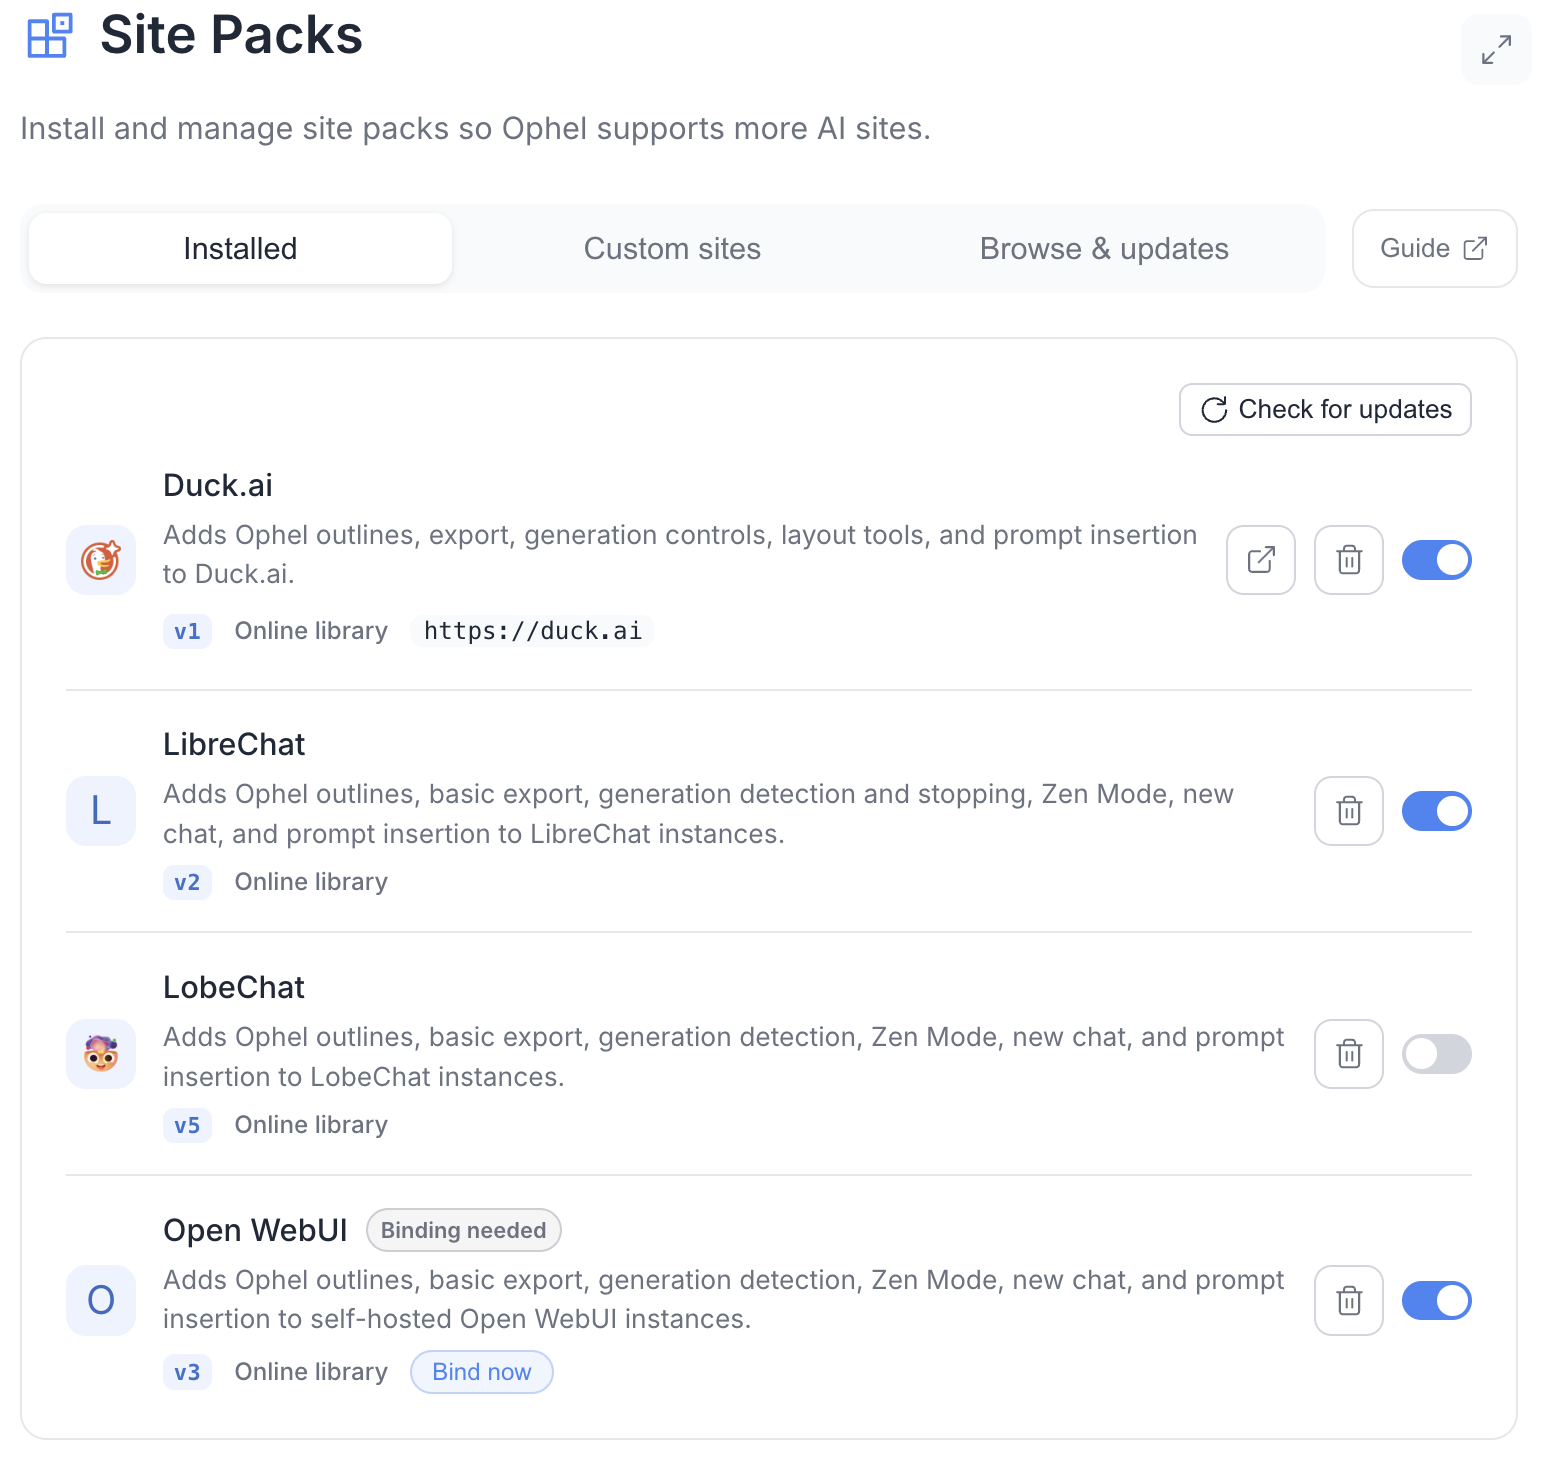Click the Duck.ai duck logo icon
The width and height of the screenshot is (1548, 1470).
pos(101,560)
